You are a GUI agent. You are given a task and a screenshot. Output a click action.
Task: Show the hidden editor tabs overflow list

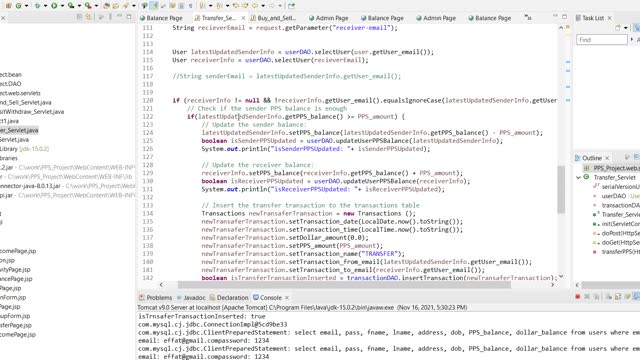pyautogui.click(x=528, y=18)
